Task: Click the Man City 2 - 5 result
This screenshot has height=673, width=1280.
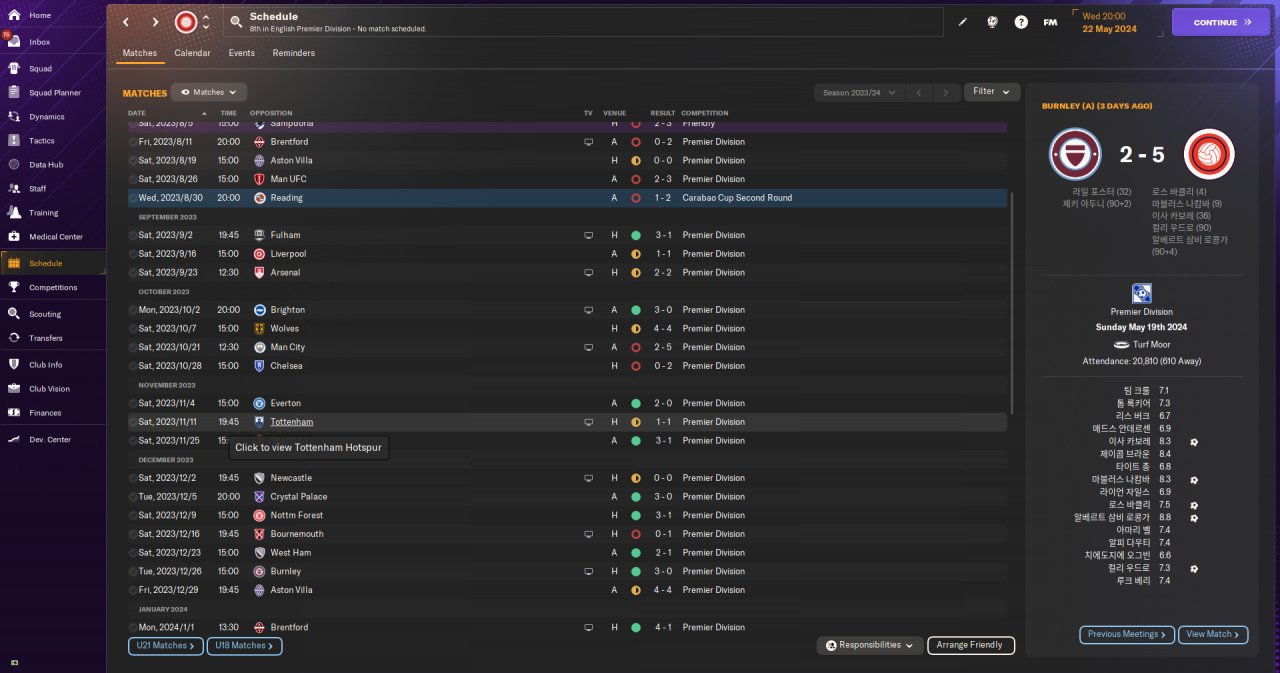Action: (x=663, y=347)
